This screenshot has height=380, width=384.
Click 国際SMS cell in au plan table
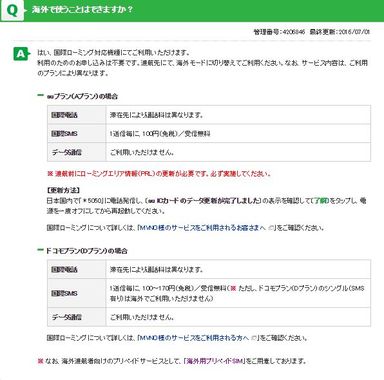tap(77, 134)
